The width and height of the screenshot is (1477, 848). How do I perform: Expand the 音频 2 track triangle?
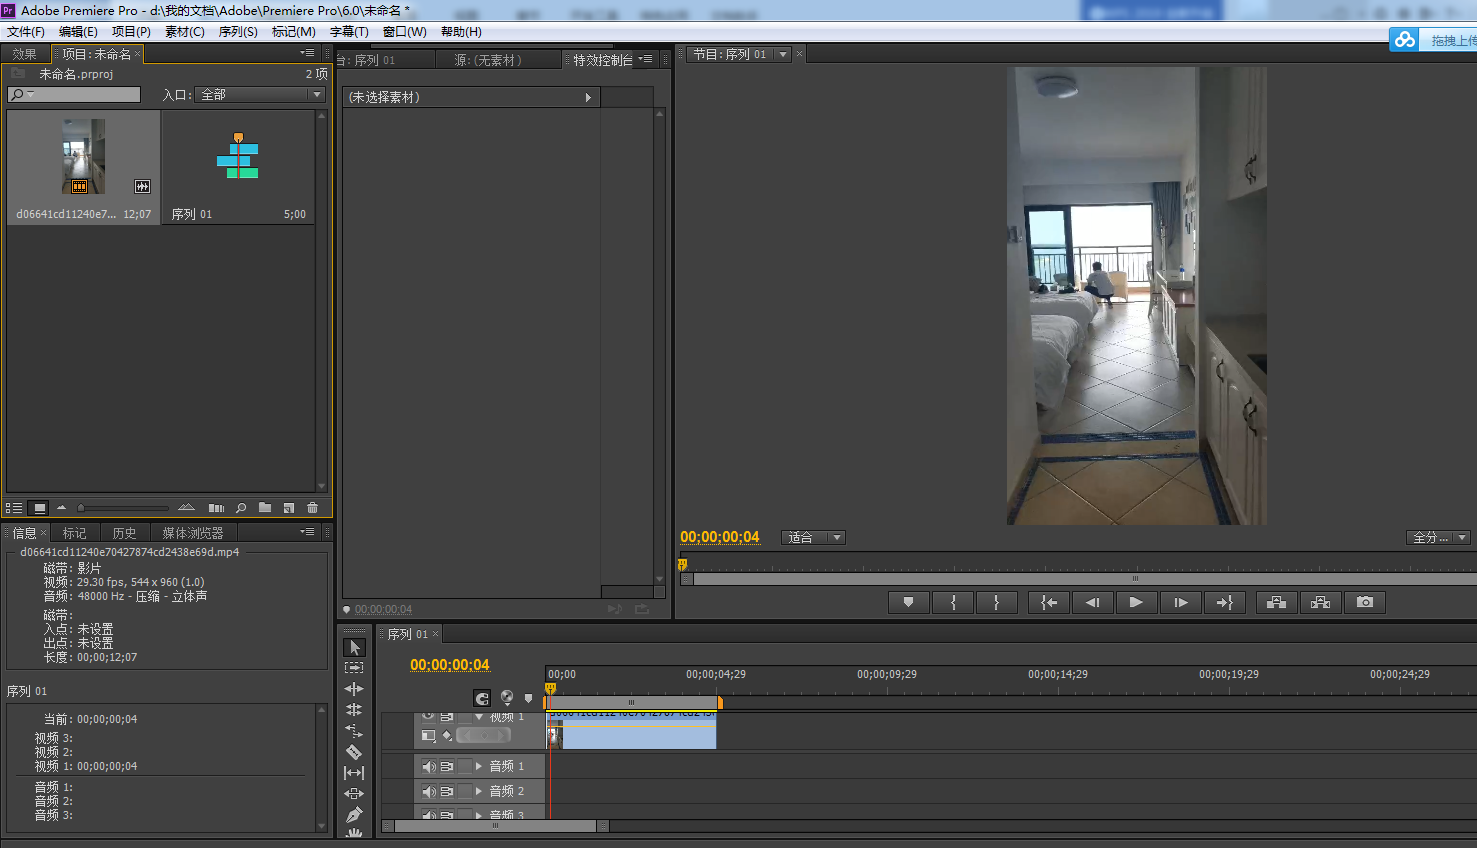479,791
